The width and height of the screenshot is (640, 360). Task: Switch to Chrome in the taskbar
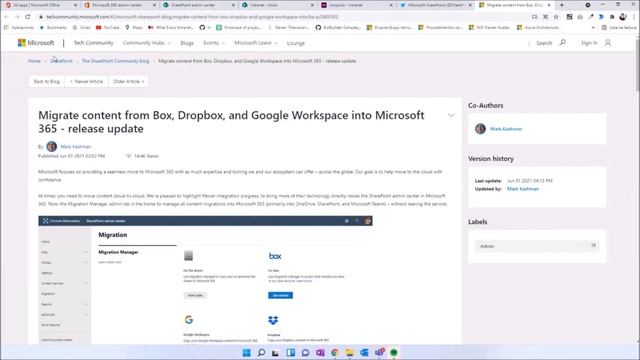click(x=335, y=353)
